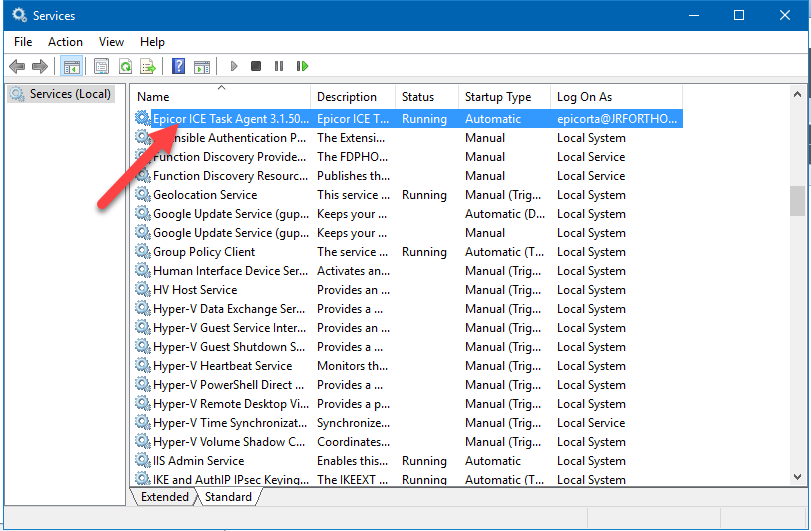Click the scrollbar down arrow
The height and width of the screenshot is (531, 811).
(797, 477)
